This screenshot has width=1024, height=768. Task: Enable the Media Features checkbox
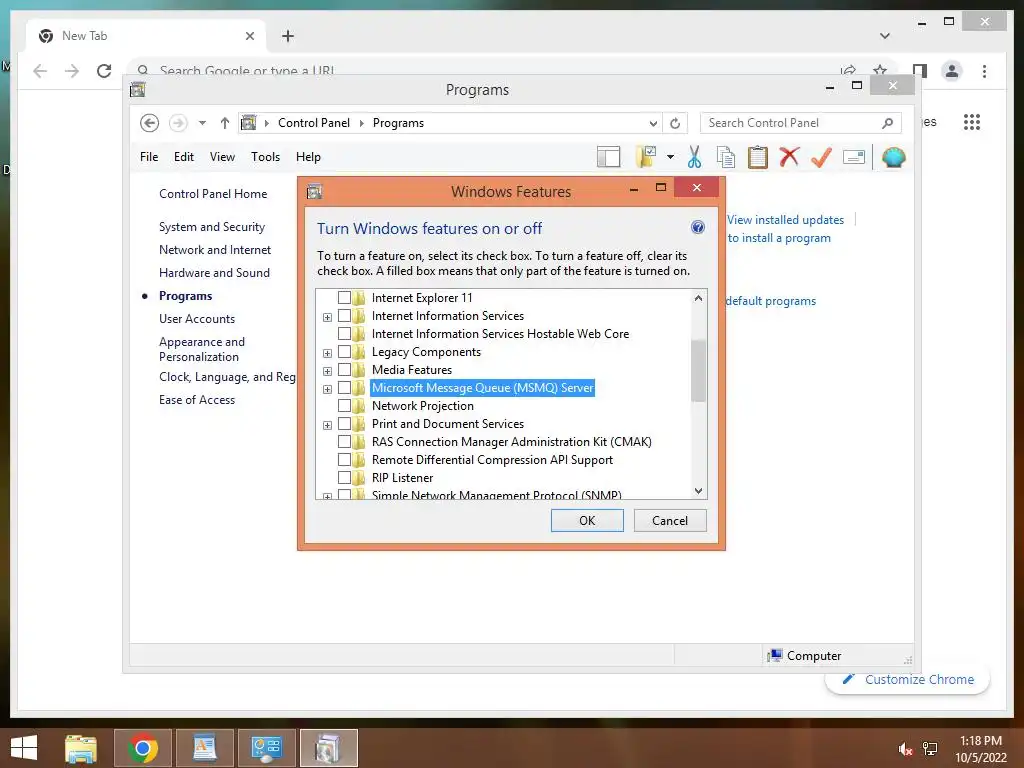344,370
